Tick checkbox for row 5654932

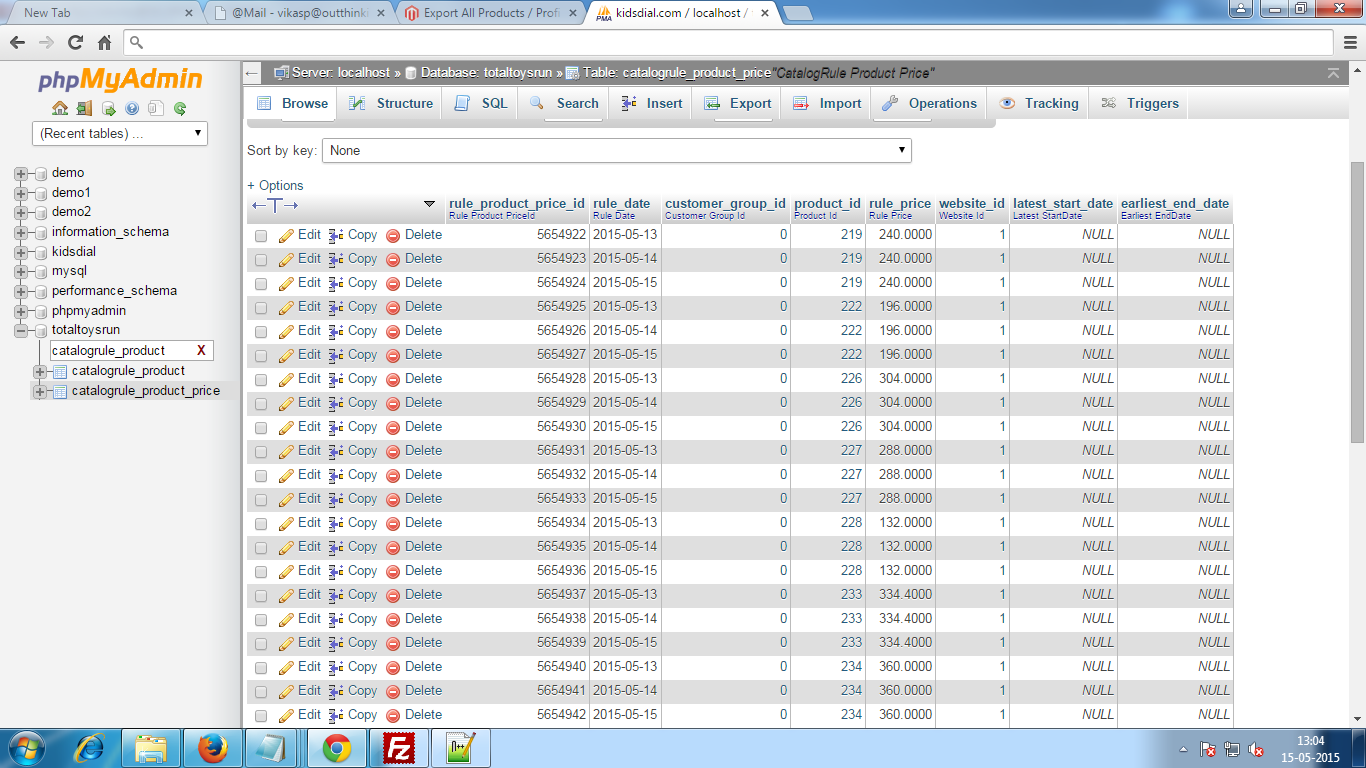(x=261, y=476)
